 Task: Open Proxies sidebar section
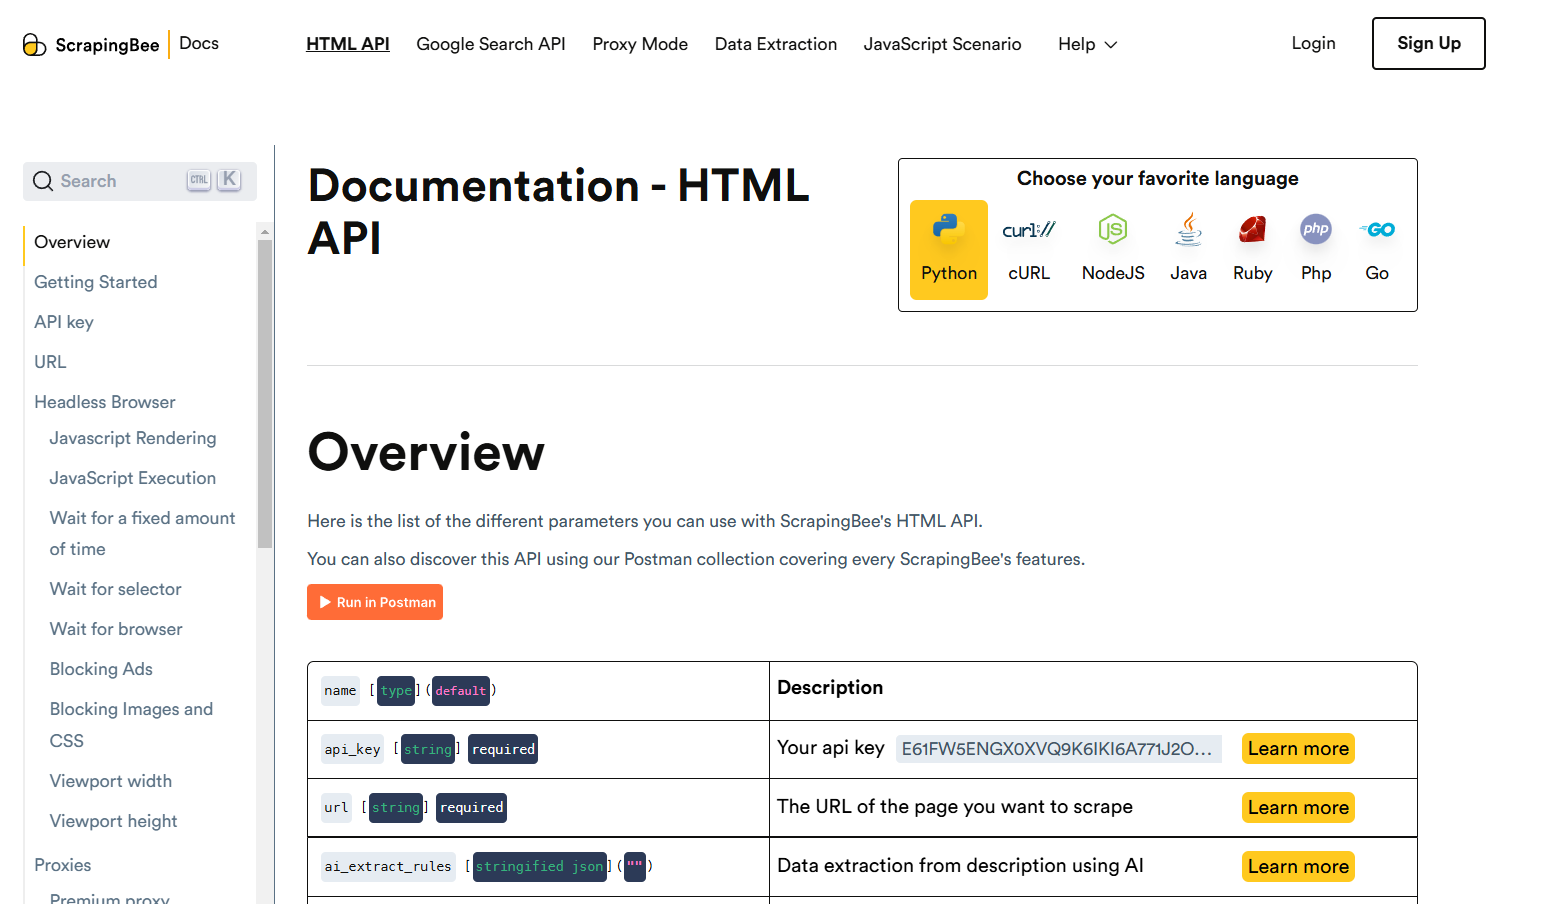pyautogui.click(x=63, y=865)
